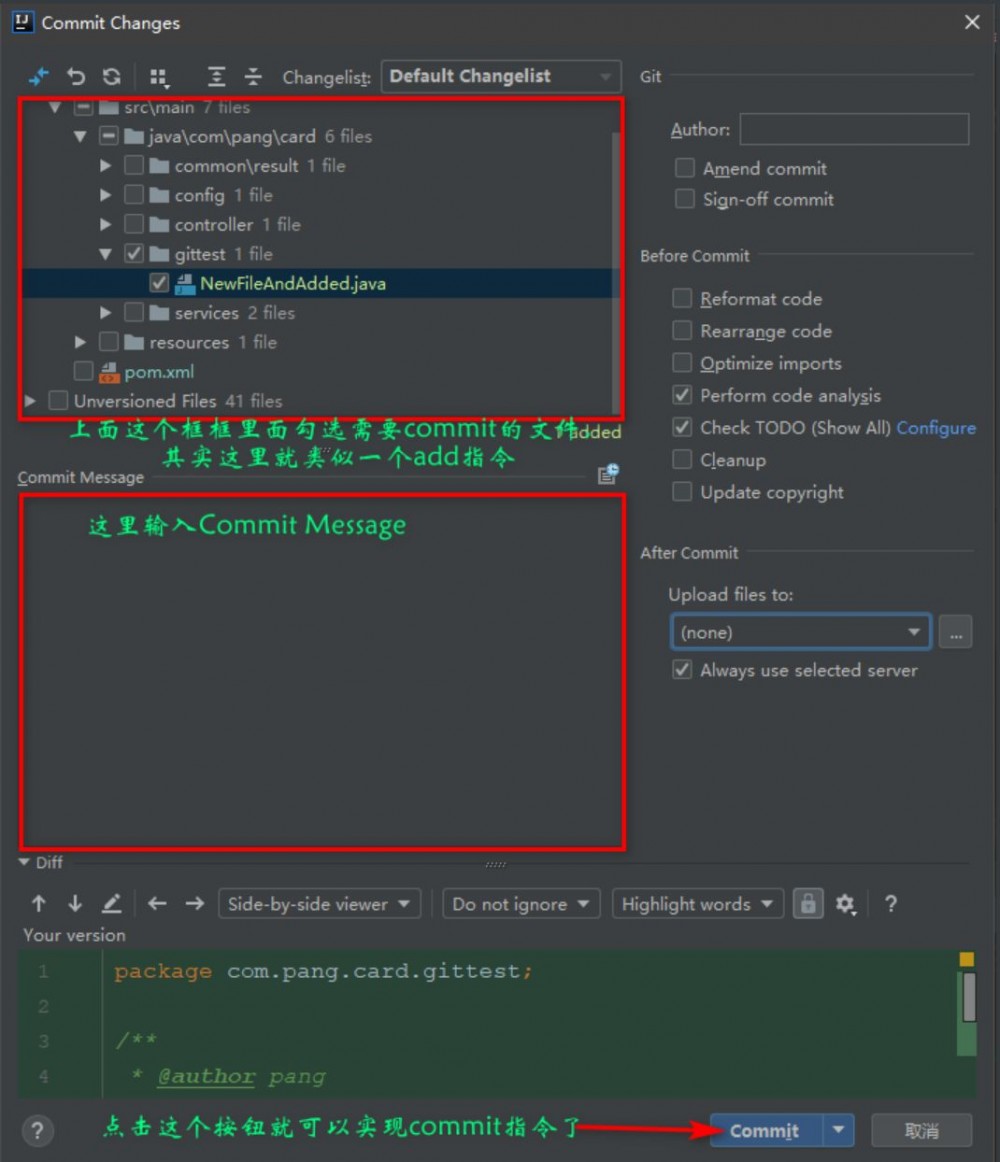Click the Show Diff toolbar icon
This screenshot has width=1000, height=1162.
pos(38,76)
